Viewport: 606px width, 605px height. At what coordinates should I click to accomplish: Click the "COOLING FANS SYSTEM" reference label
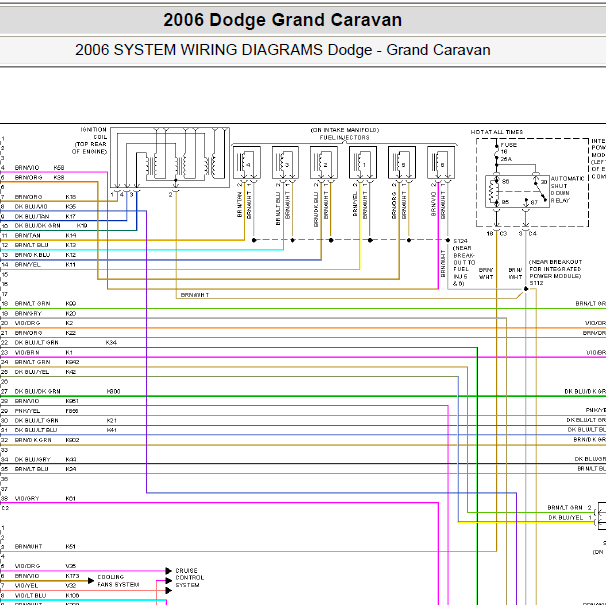coord(118,581)
